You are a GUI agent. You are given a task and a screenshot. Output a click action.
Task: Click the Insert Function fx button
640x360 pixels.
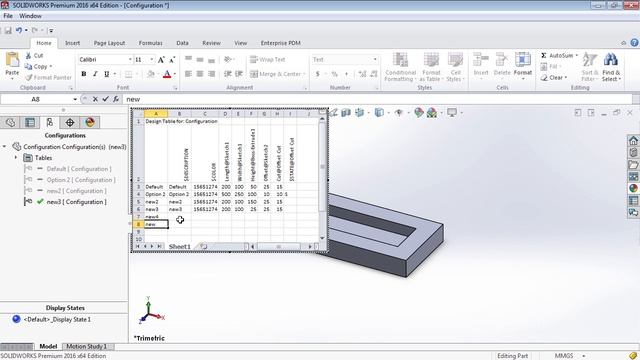(116, 99)
